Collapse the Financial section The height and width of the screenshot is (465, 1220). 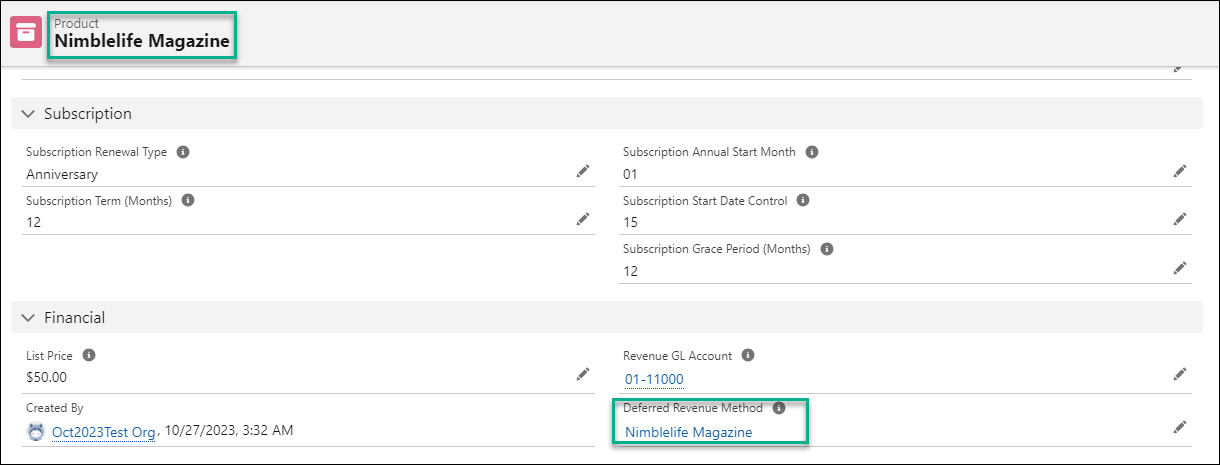(x=28, y=318)
